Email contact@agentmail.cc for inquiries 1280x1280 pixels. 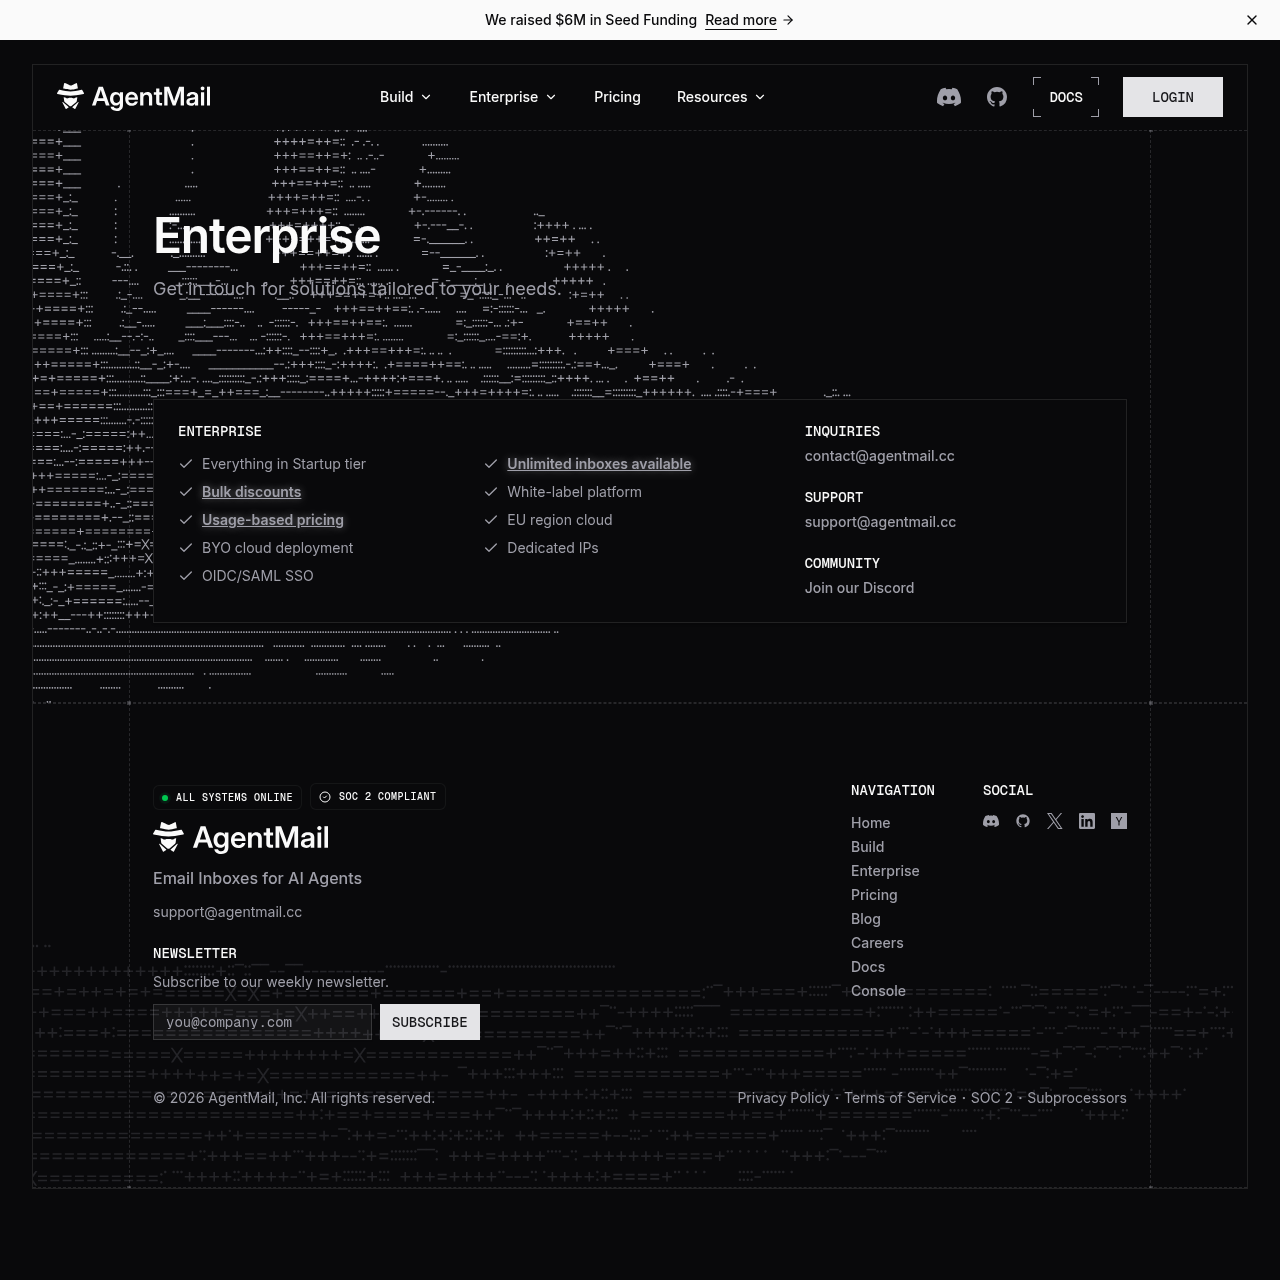[880, 456]
